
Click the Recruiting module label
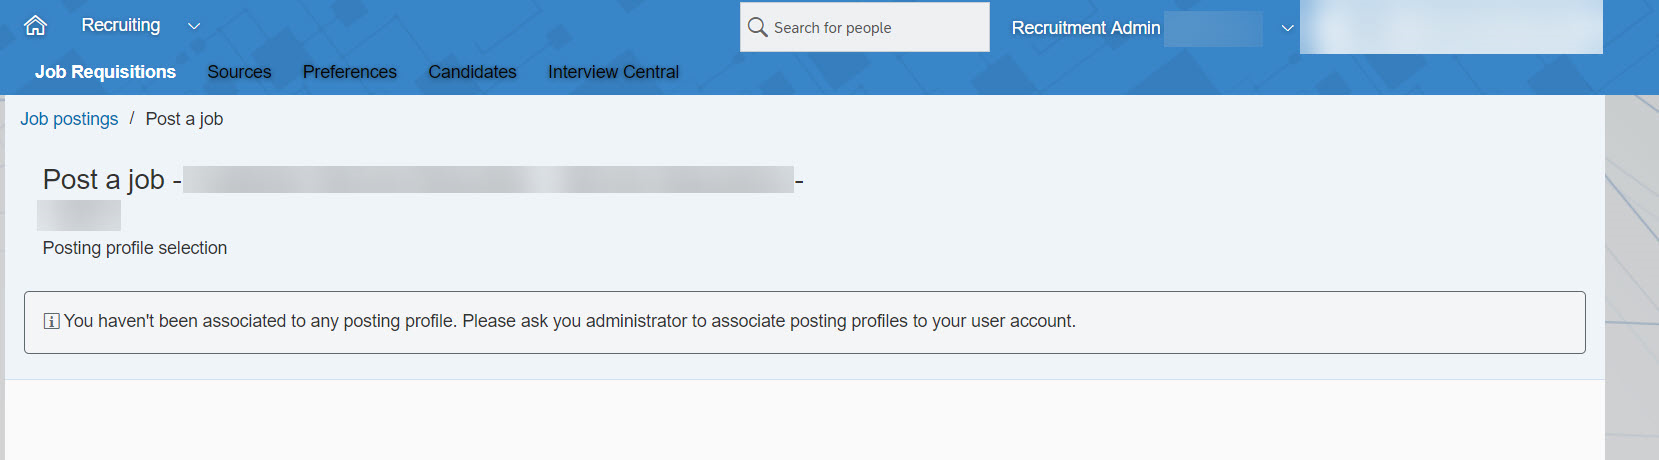coord(121,25)
